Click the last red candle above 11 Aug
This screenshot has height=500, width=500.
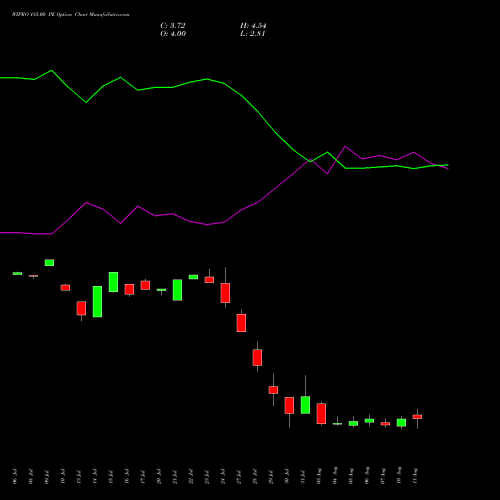coord(417,417)
